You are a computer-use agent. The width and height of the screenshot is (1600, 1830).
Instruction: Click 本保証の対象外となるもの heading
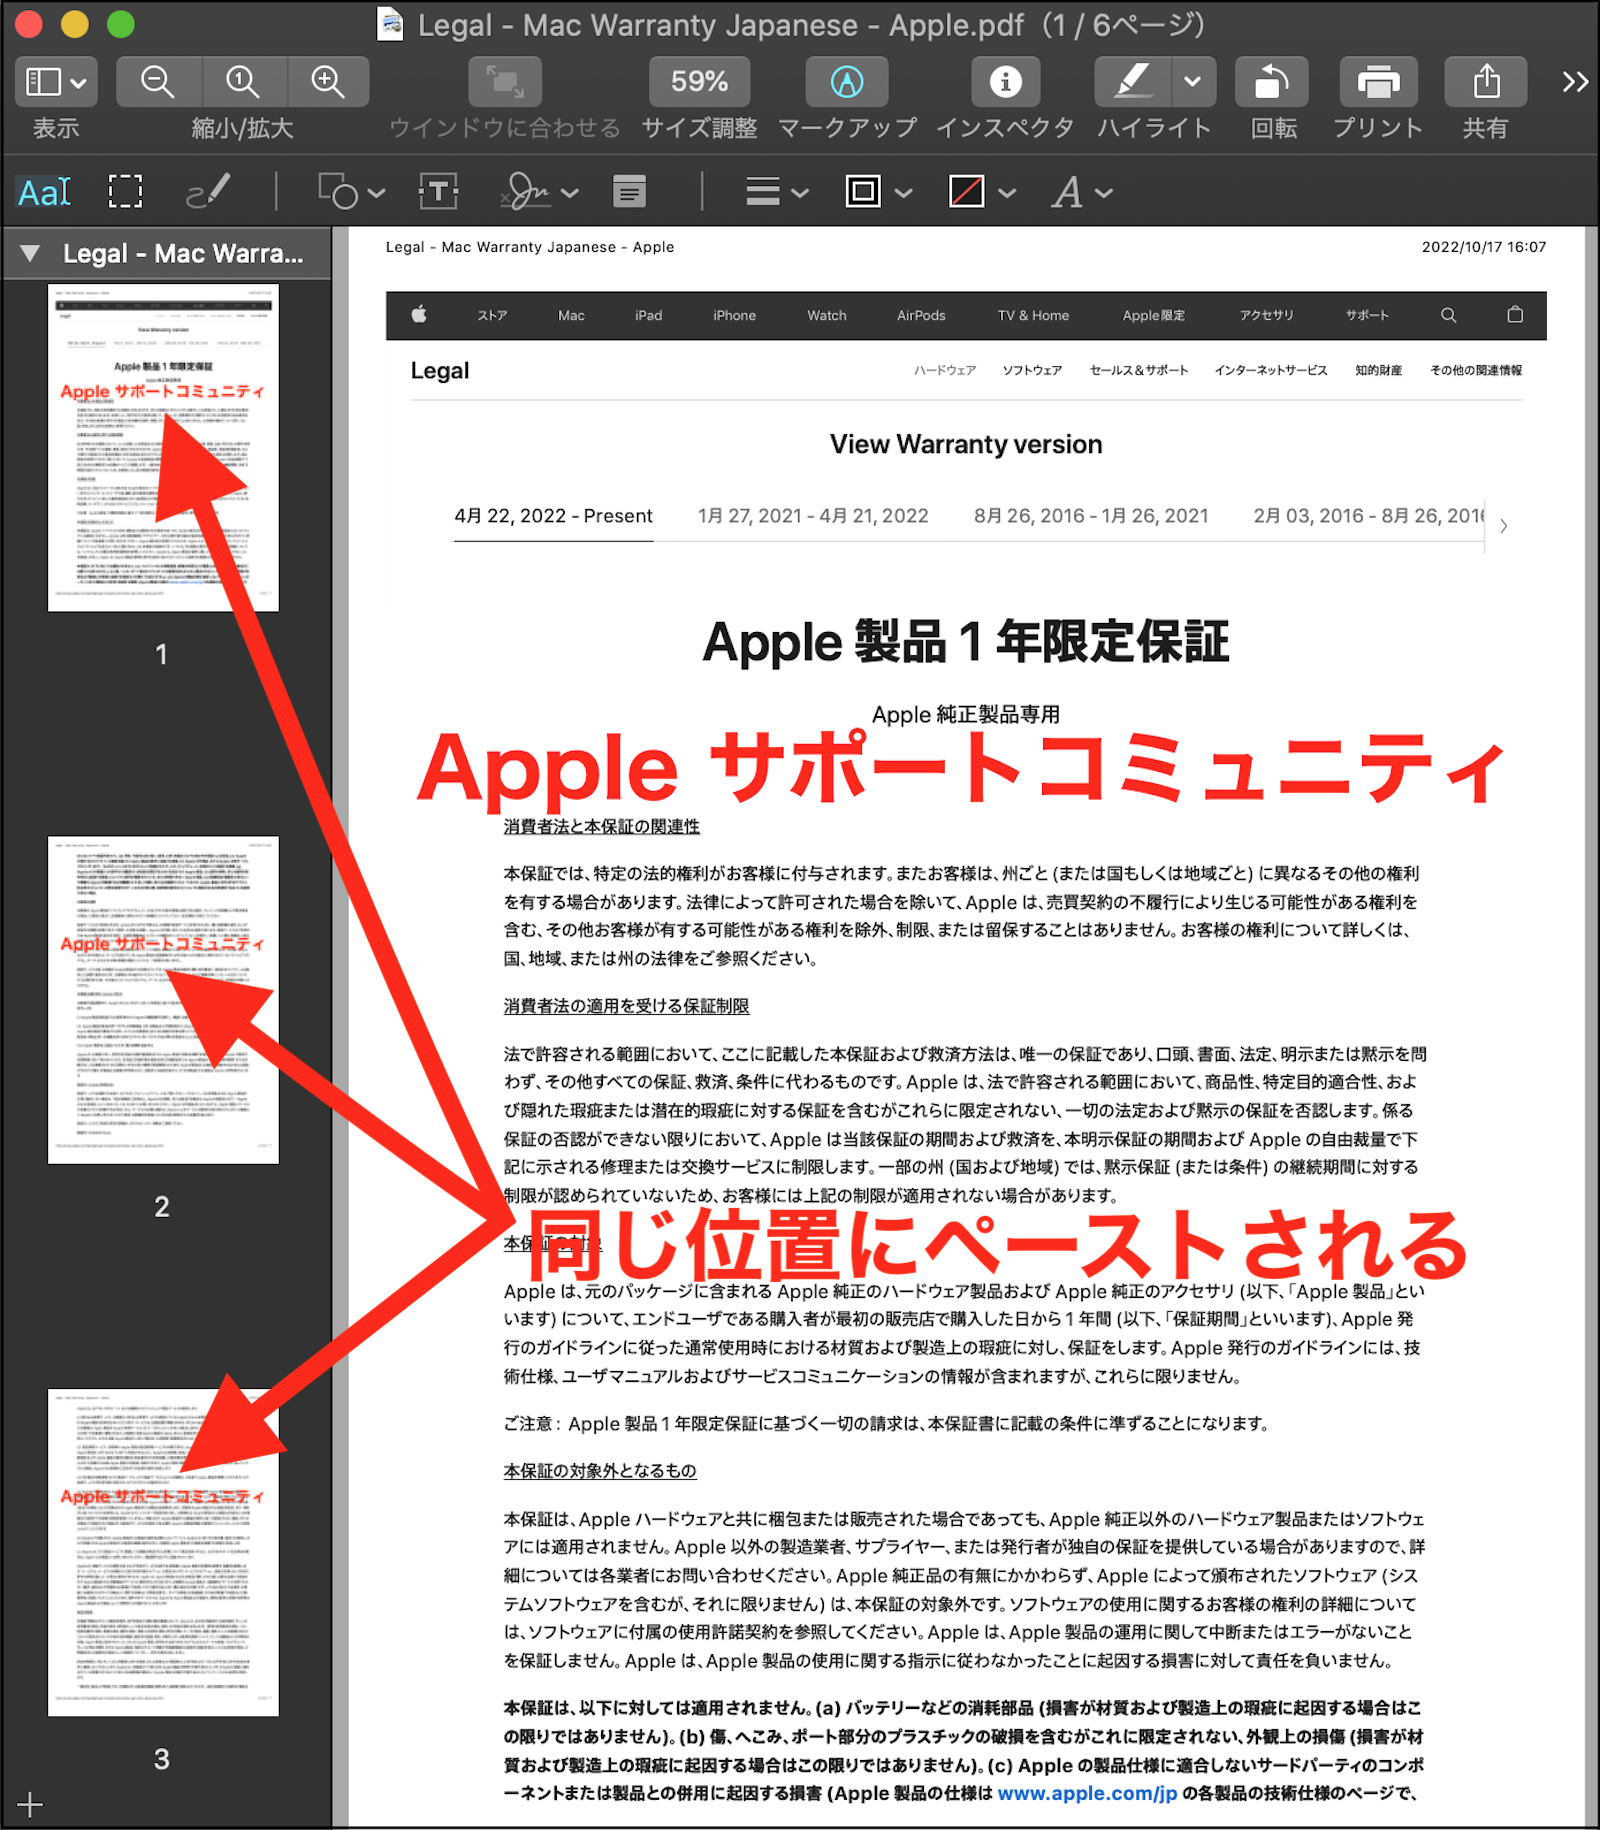(600, 1470)
